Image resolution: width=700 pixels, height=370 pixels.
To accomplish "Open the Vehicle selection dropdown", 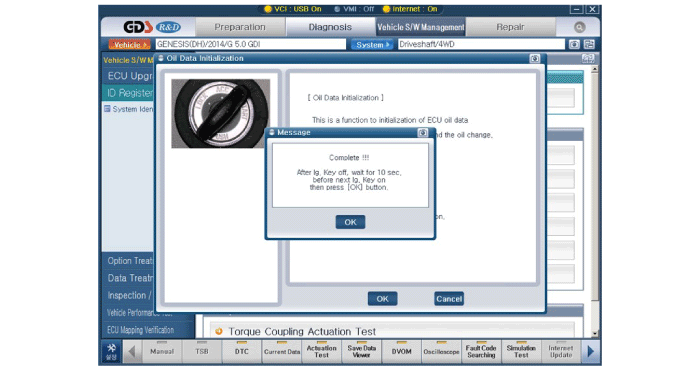I will click(130, 45).
